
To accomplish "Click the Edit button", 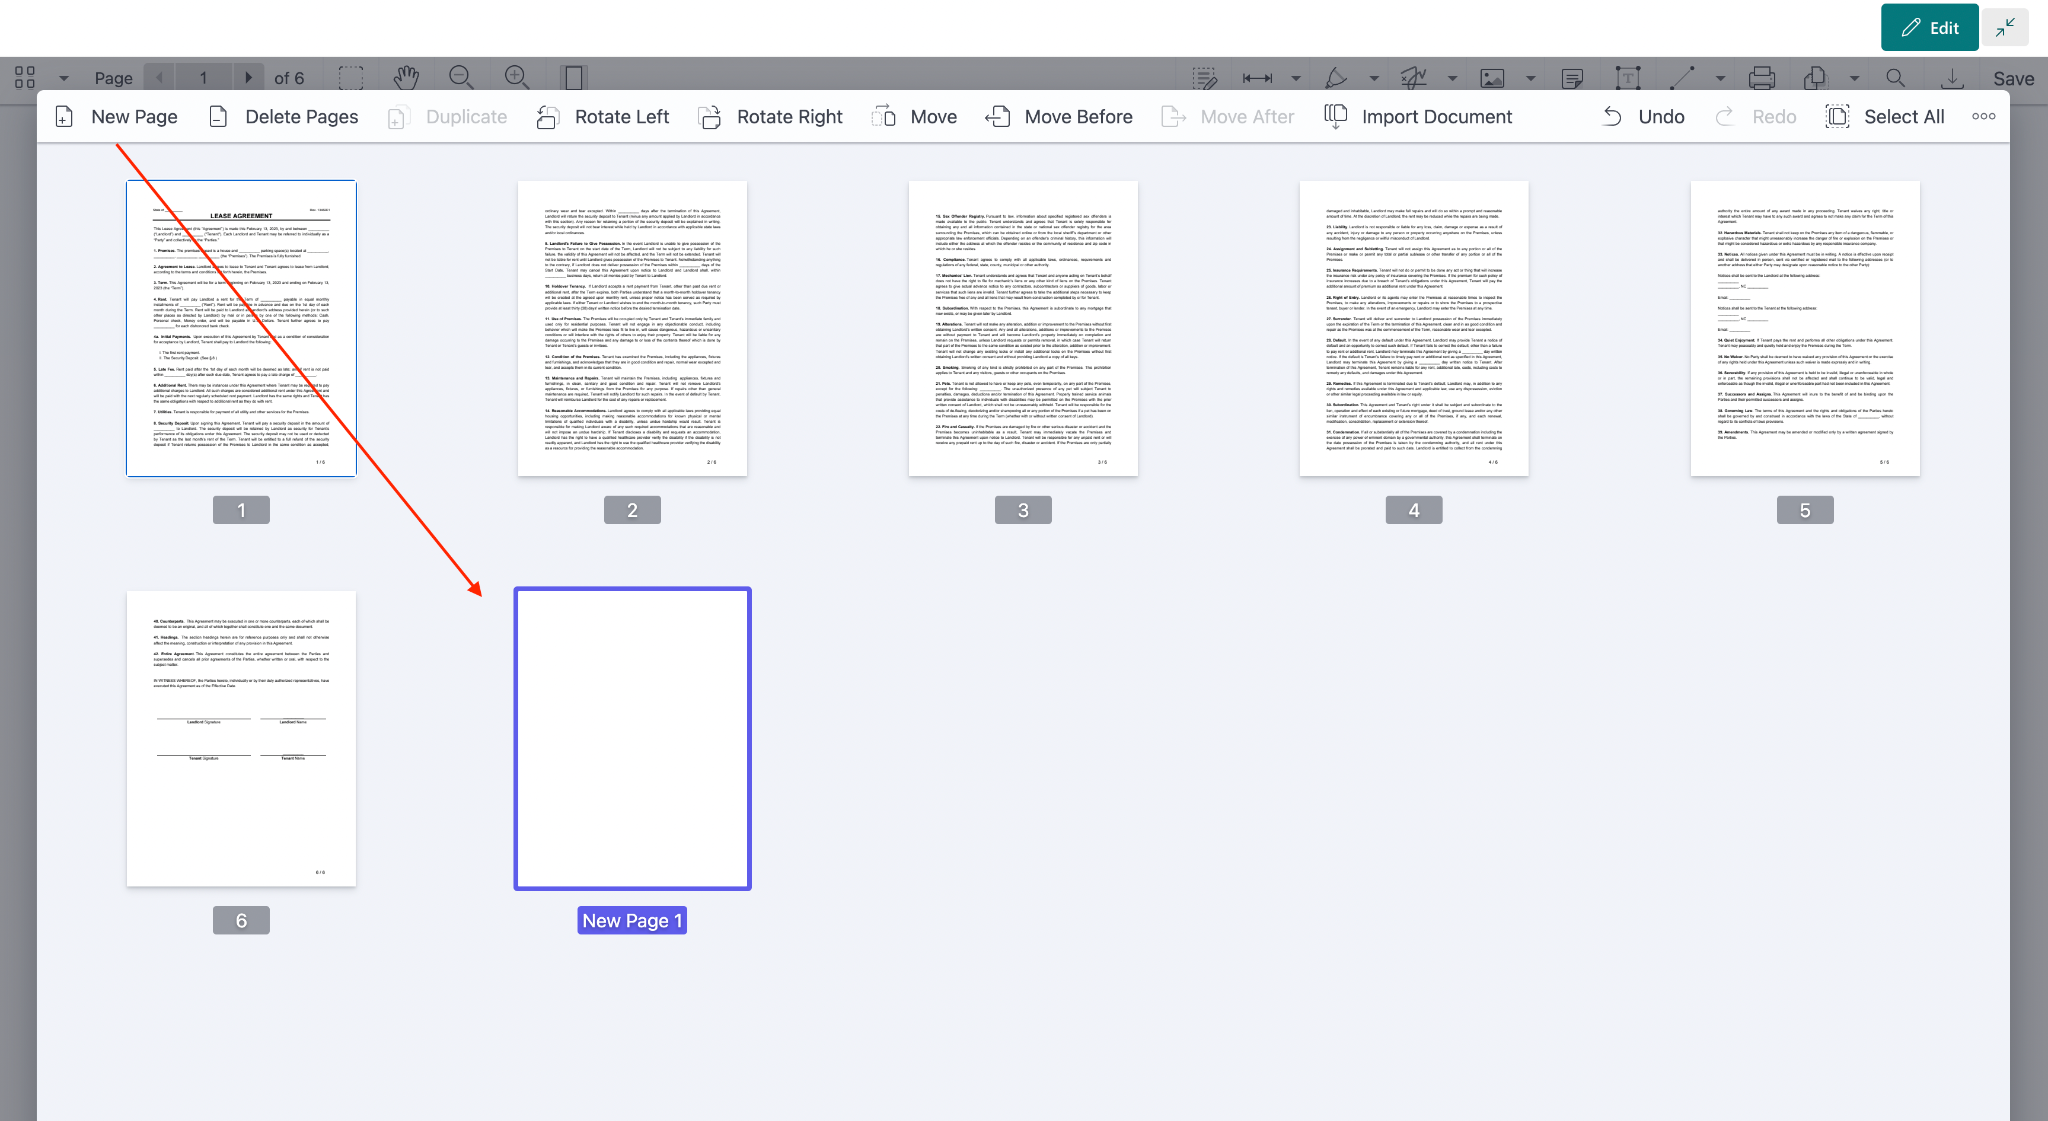I will pos(1928,27).
